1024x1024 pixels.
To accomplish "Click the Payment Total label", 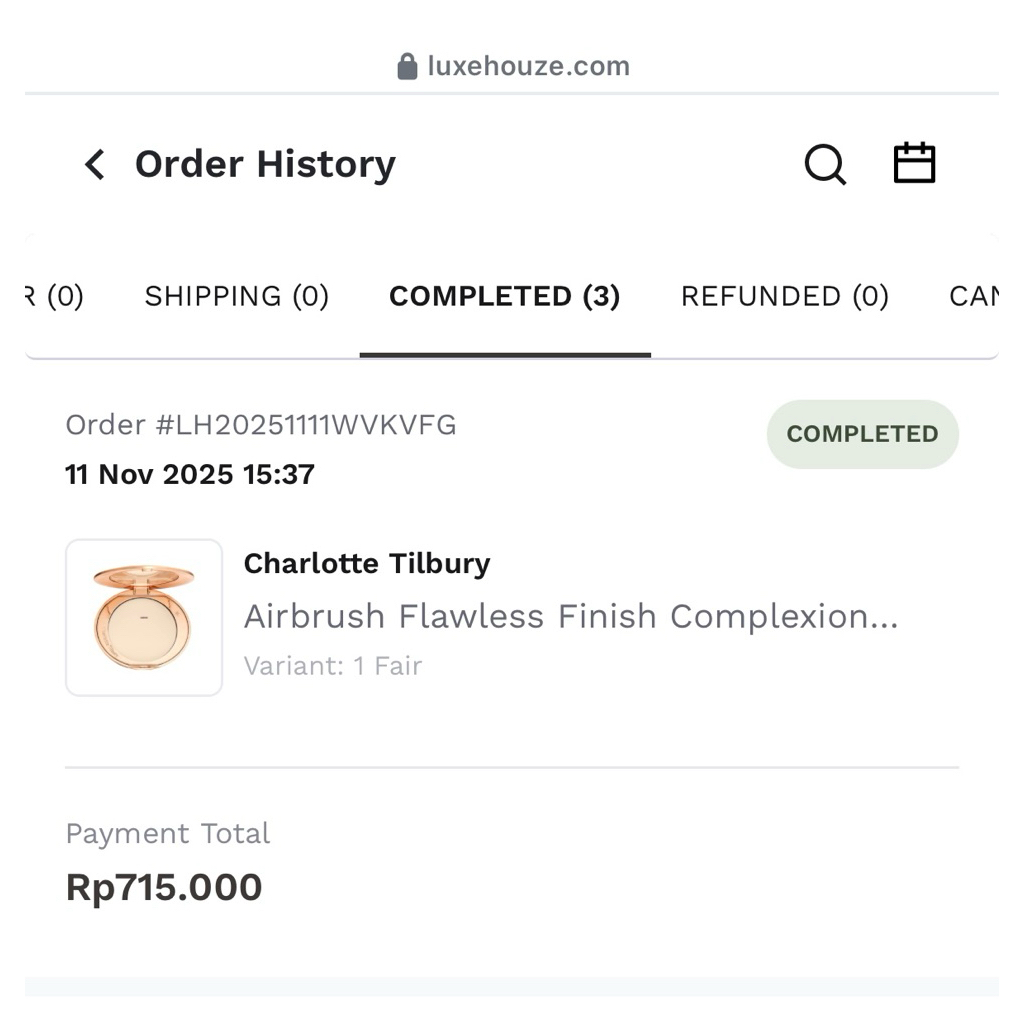I will coord(168,834).
